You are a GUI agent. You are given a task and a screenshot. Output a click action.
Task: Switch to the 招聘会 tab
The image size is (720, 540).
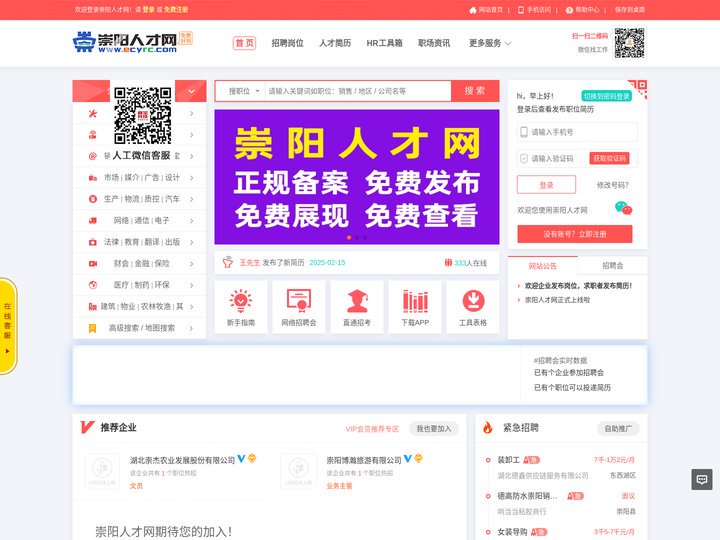pyautogui.click(x=613, y=265)
